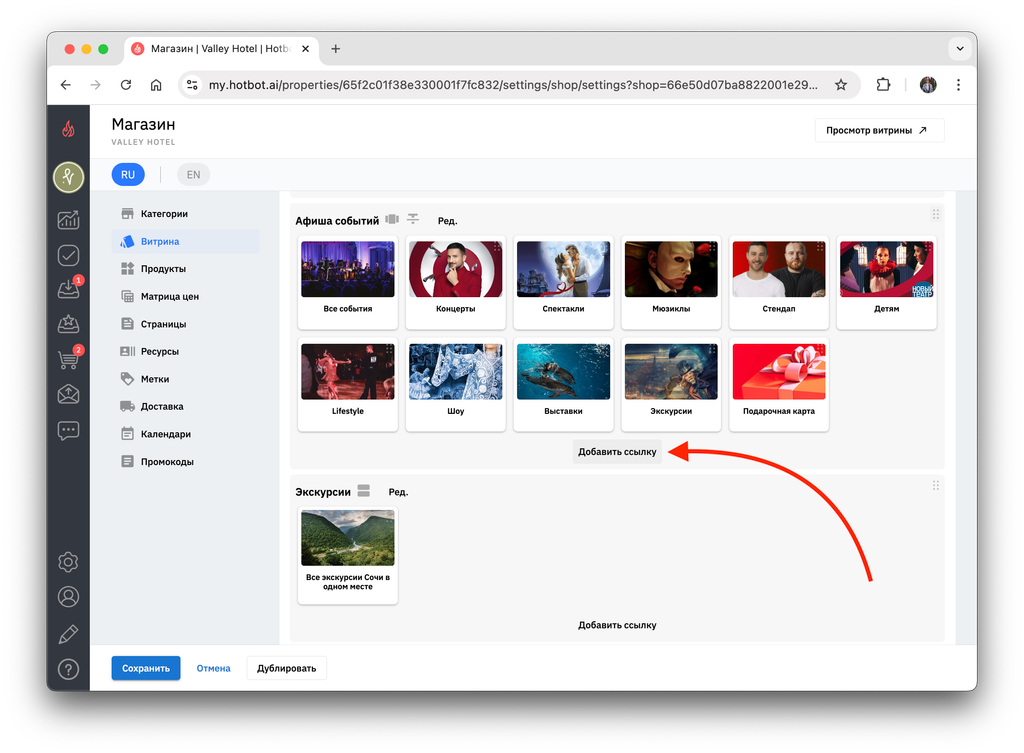
Task: Open the Шоу card
Action: (456, 385)
